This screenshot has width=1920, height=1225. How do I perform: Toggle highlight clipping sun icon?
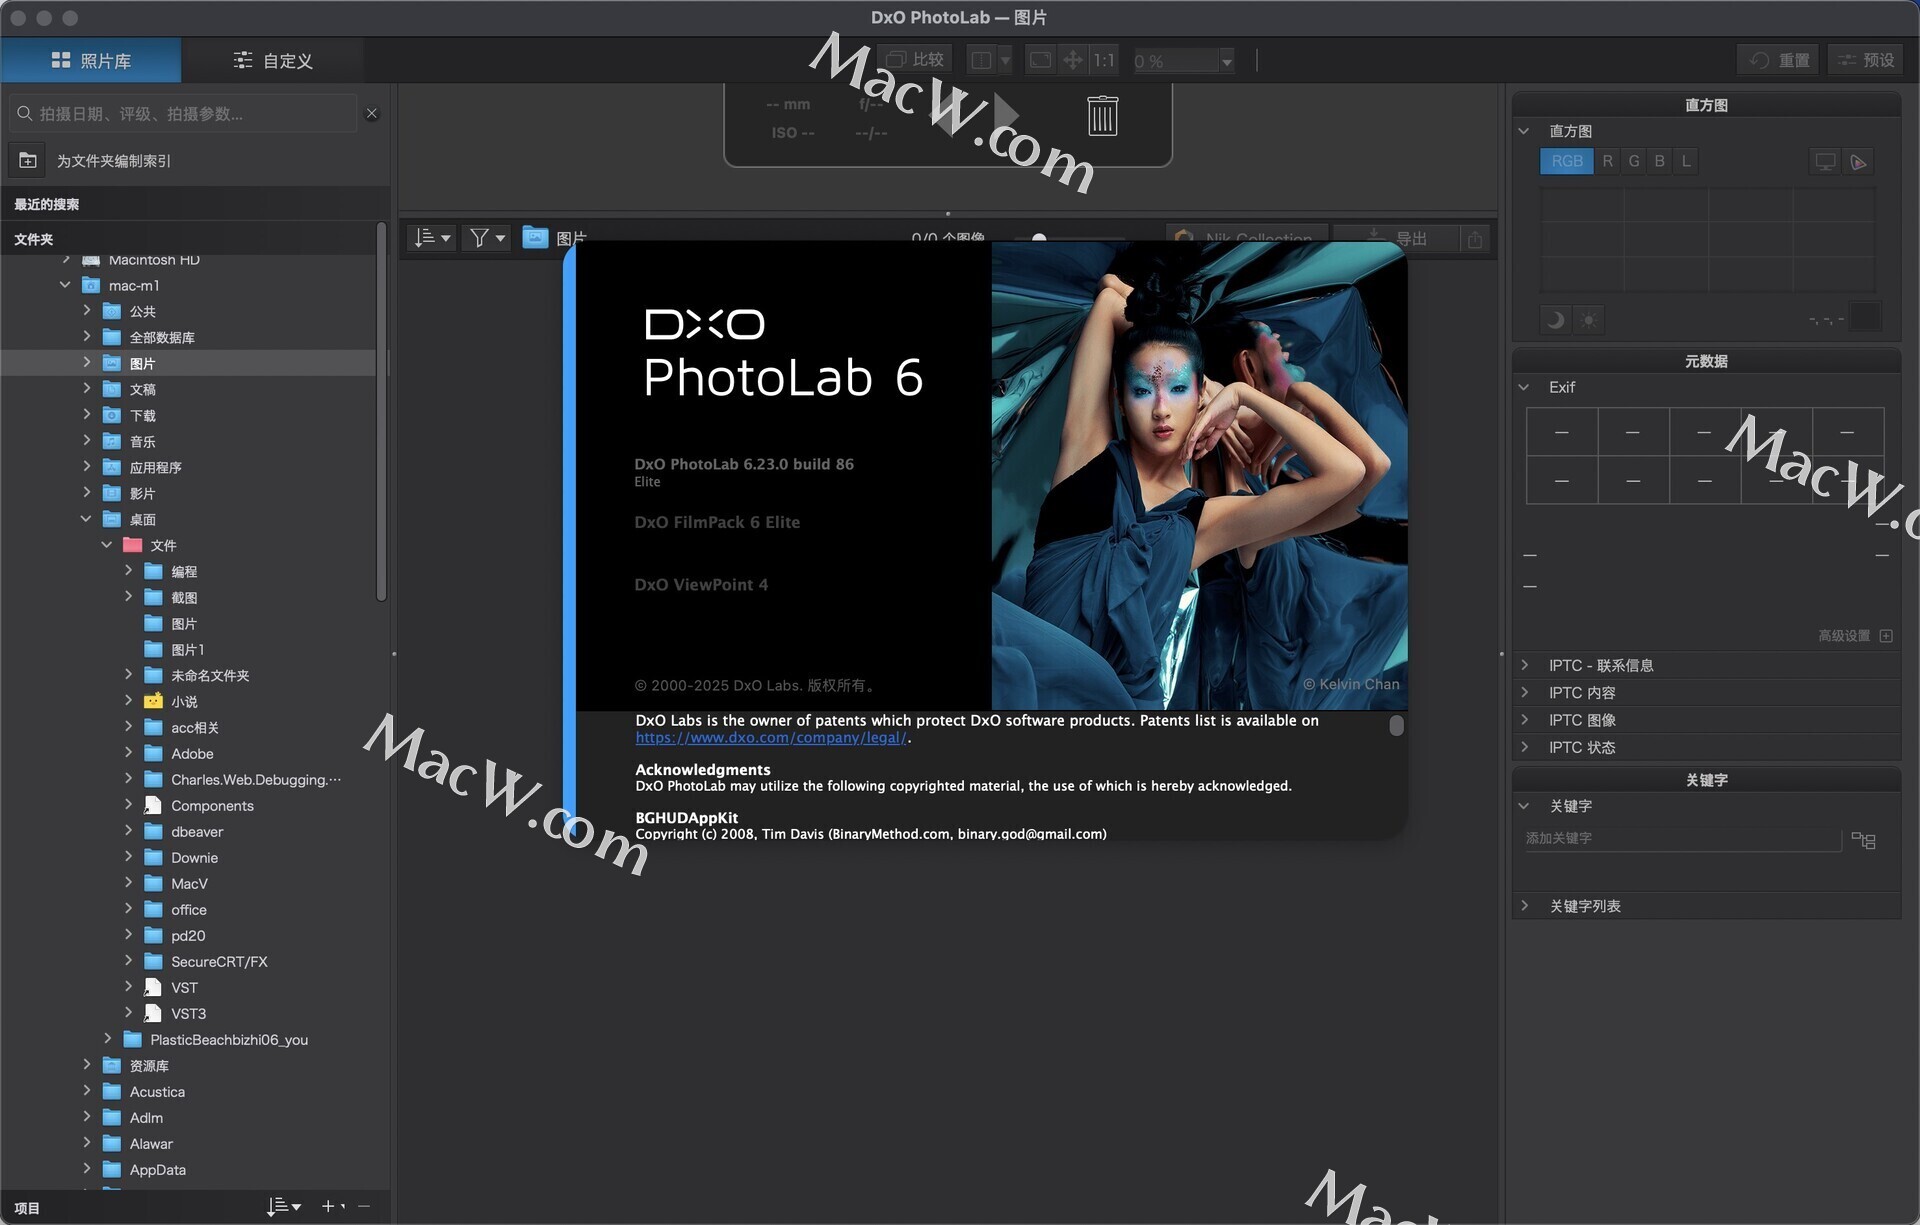click(x=1588, y=320)
